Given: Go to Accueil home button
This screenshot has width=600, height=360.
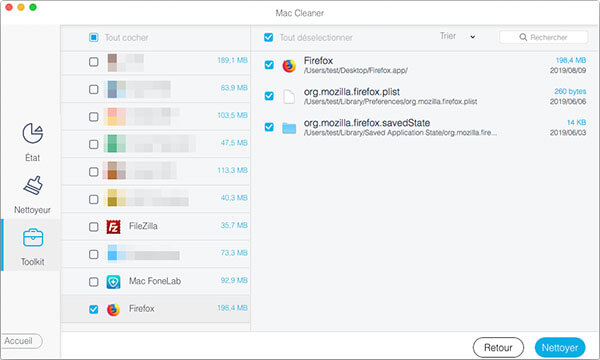Looking at the screenshot, I should point(21,341).
